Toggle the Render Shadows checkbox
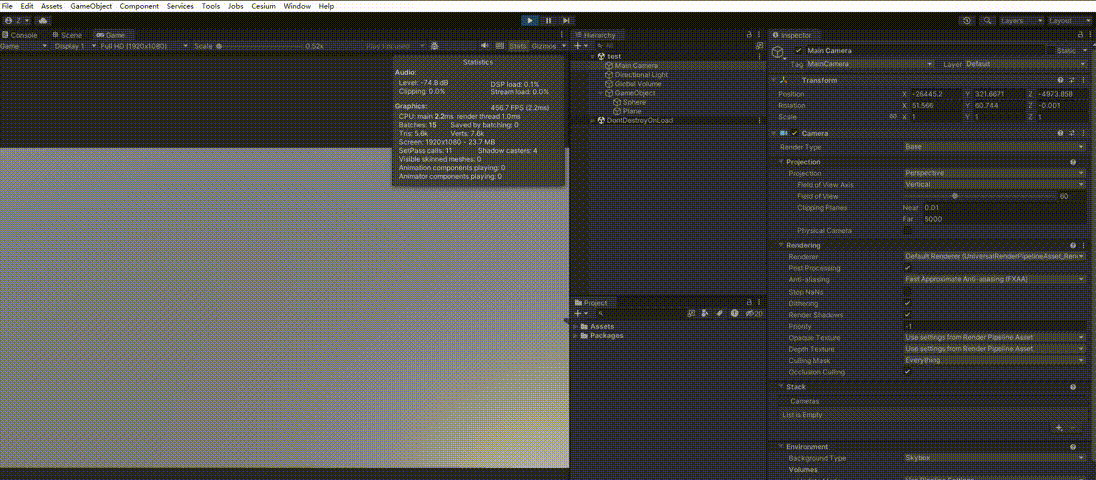1096x480 pixels. click(x=907, y=314)
